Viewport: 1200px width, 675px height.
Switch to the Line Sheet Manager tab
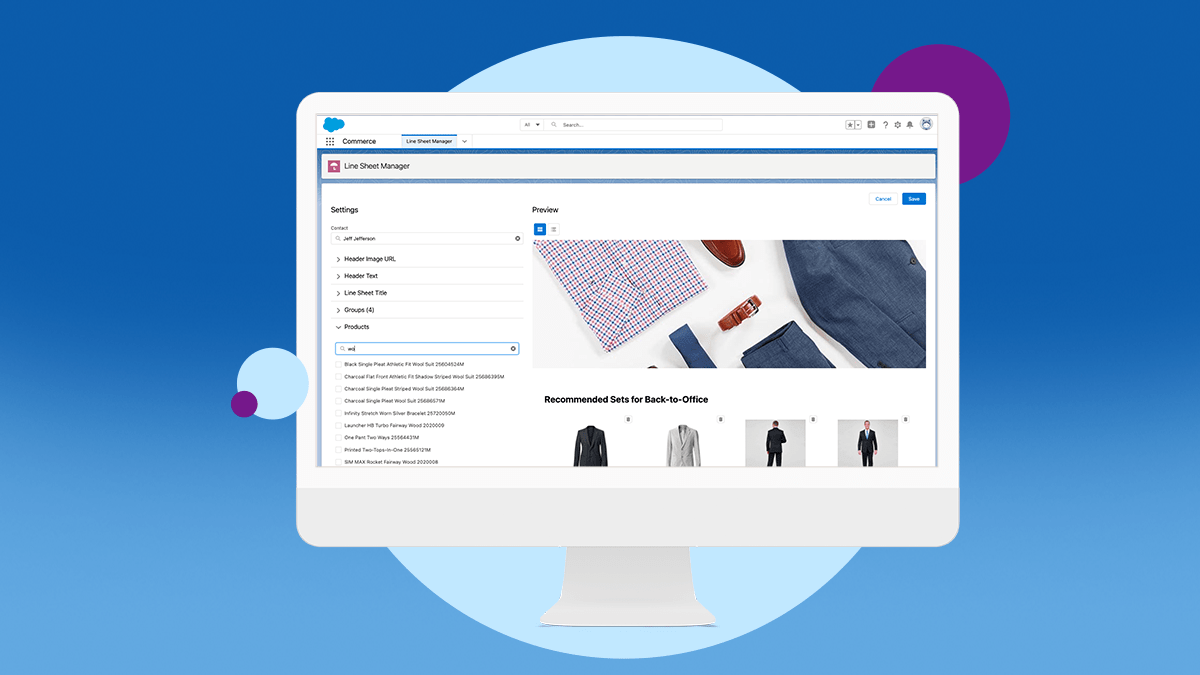(429, 141)
